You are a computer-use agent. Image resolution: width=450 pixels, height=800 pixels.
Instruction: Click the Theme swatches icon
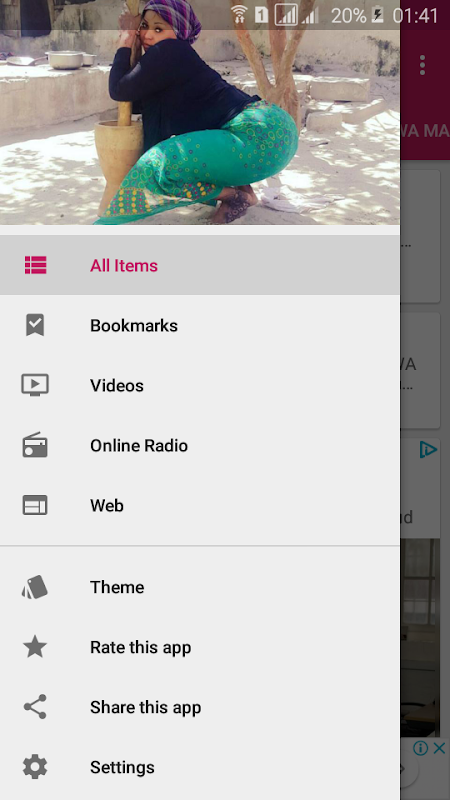(x=35, y=587)
